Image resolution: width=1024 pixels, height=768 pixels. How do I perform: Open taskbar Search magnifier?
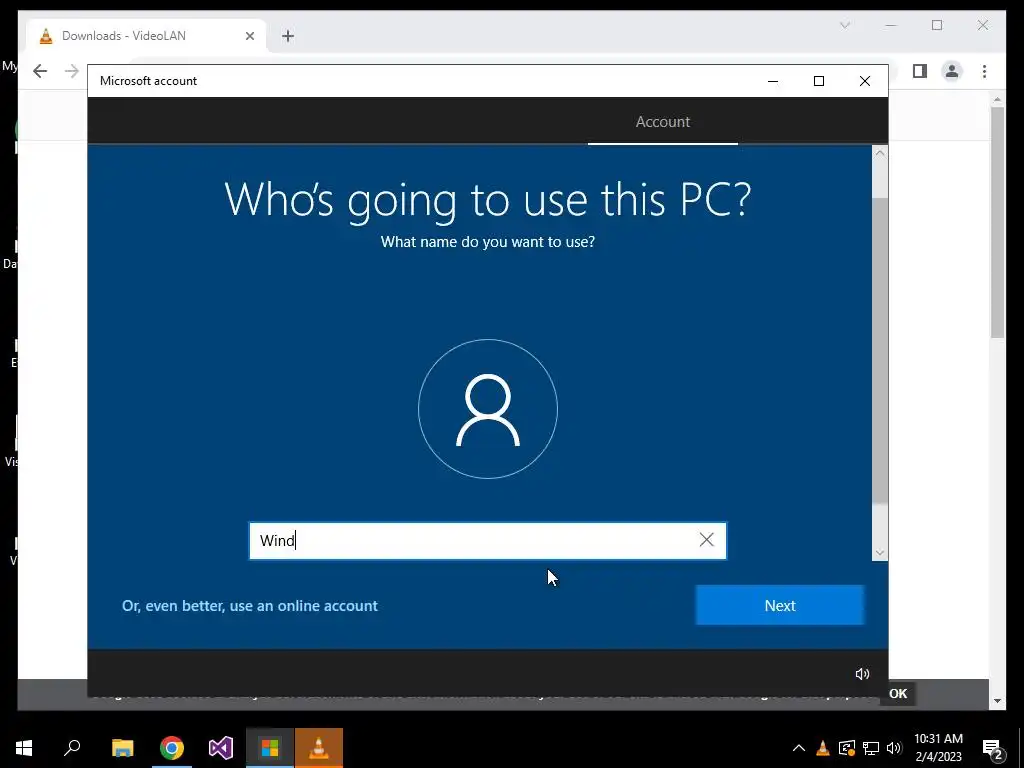(x=72, y=748)
